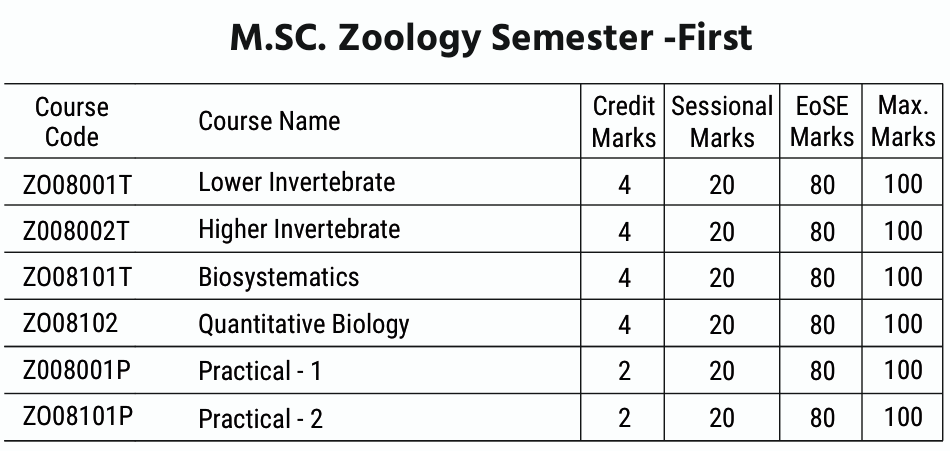Click the ZO08102 course code cell
This screenshot has width=950, height=451.
70,324
